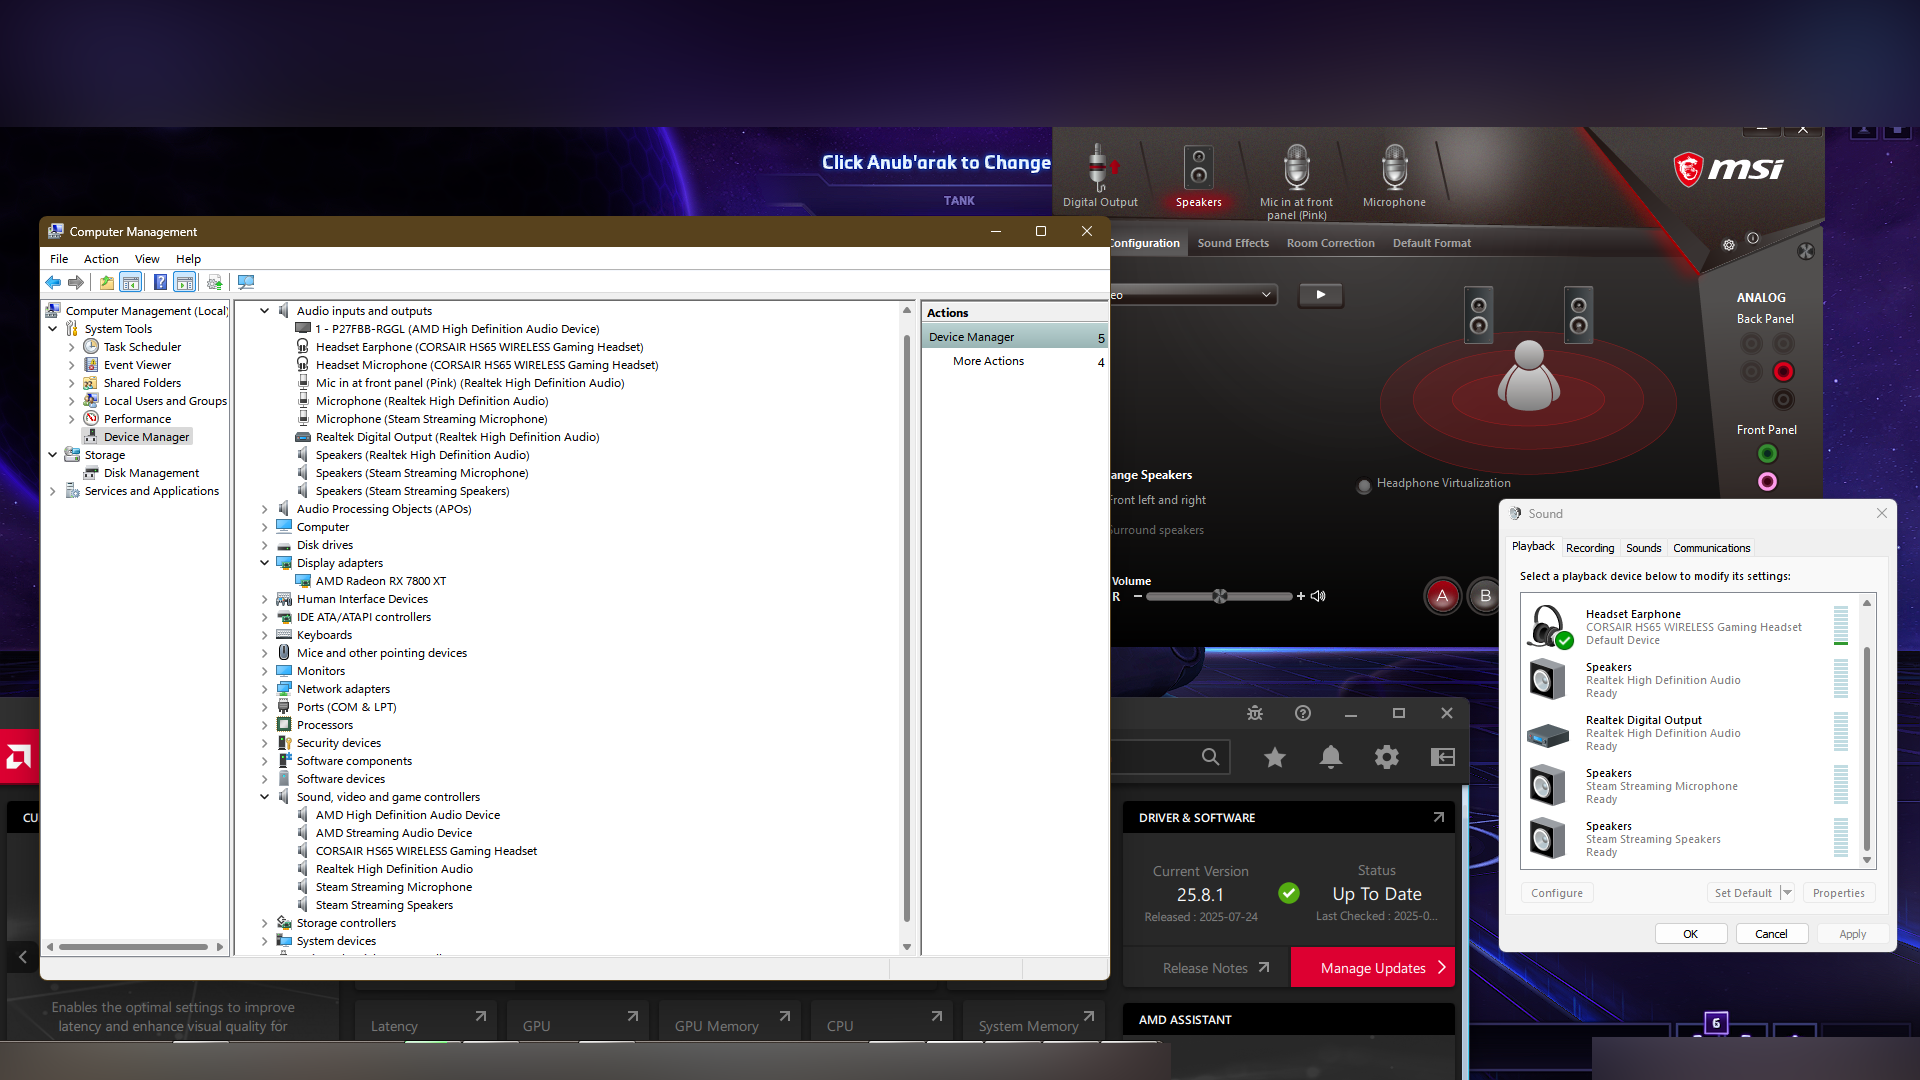Viewport: 1920px width, 1080px height.
Task: Click Properties button in Sound dialog
Action: [1838, 893]
